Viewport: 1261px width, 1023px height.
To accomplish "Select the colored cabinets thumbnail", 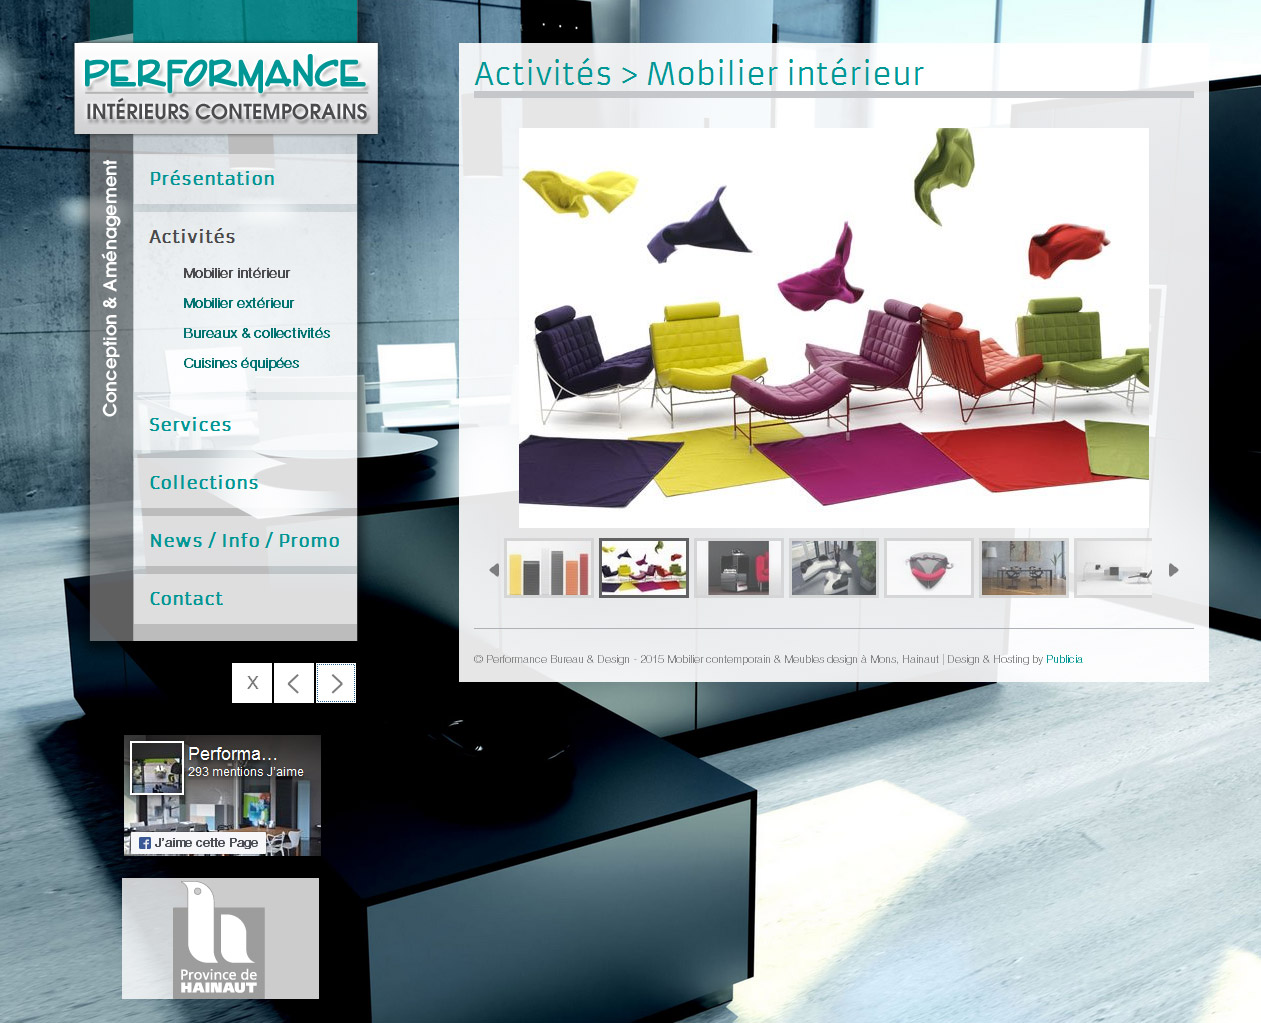I will click(x=549, y=568).
